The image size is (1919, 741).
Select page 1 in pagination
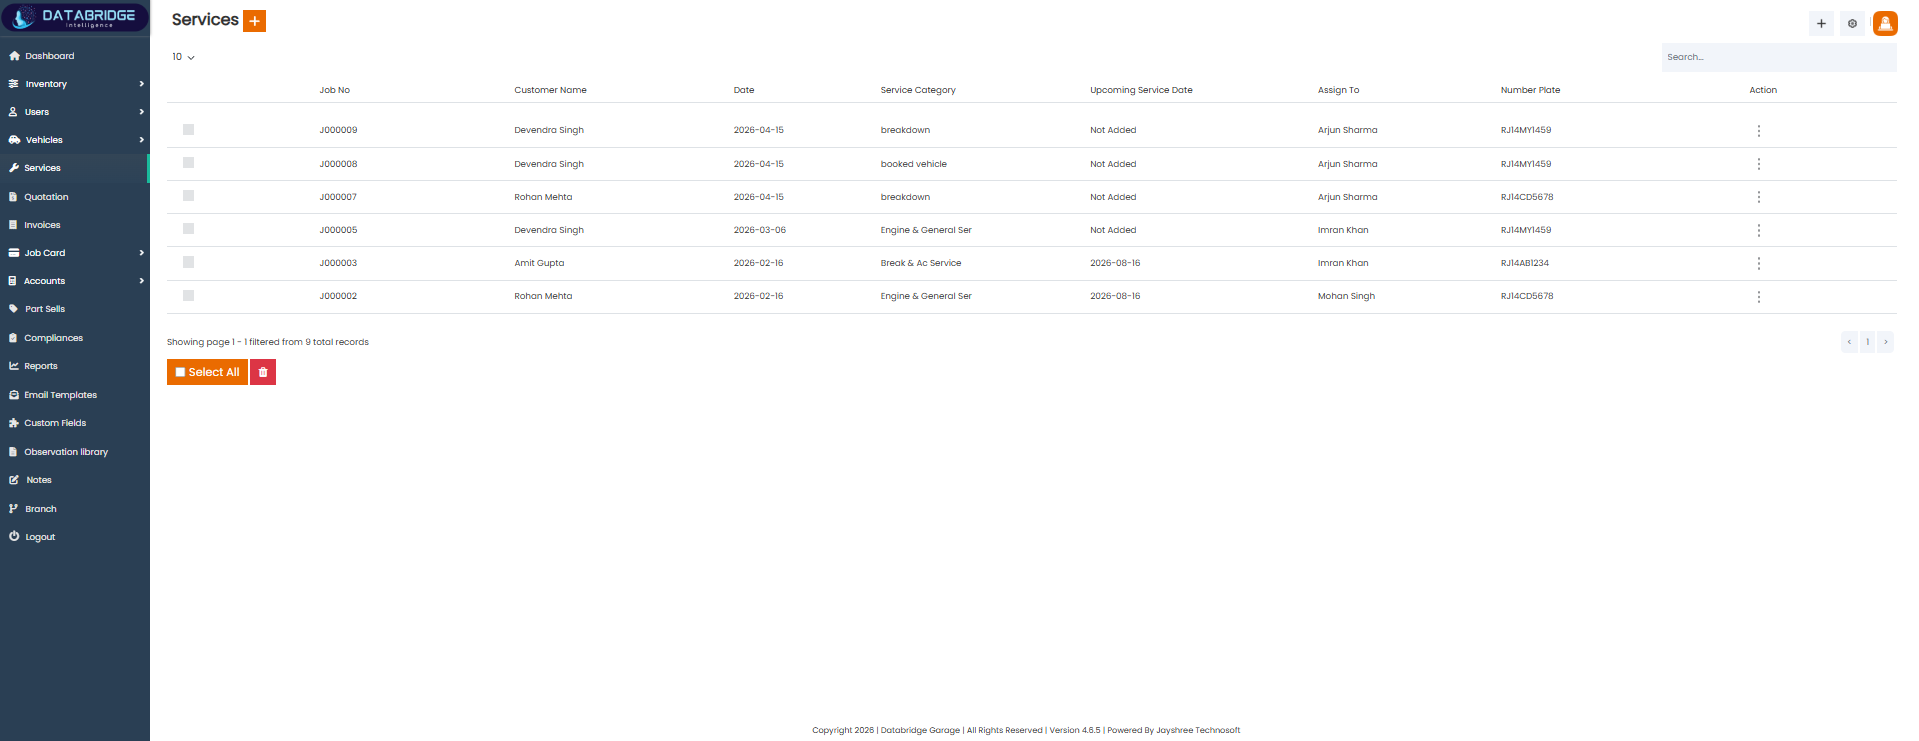click(x=1867, y=342)
